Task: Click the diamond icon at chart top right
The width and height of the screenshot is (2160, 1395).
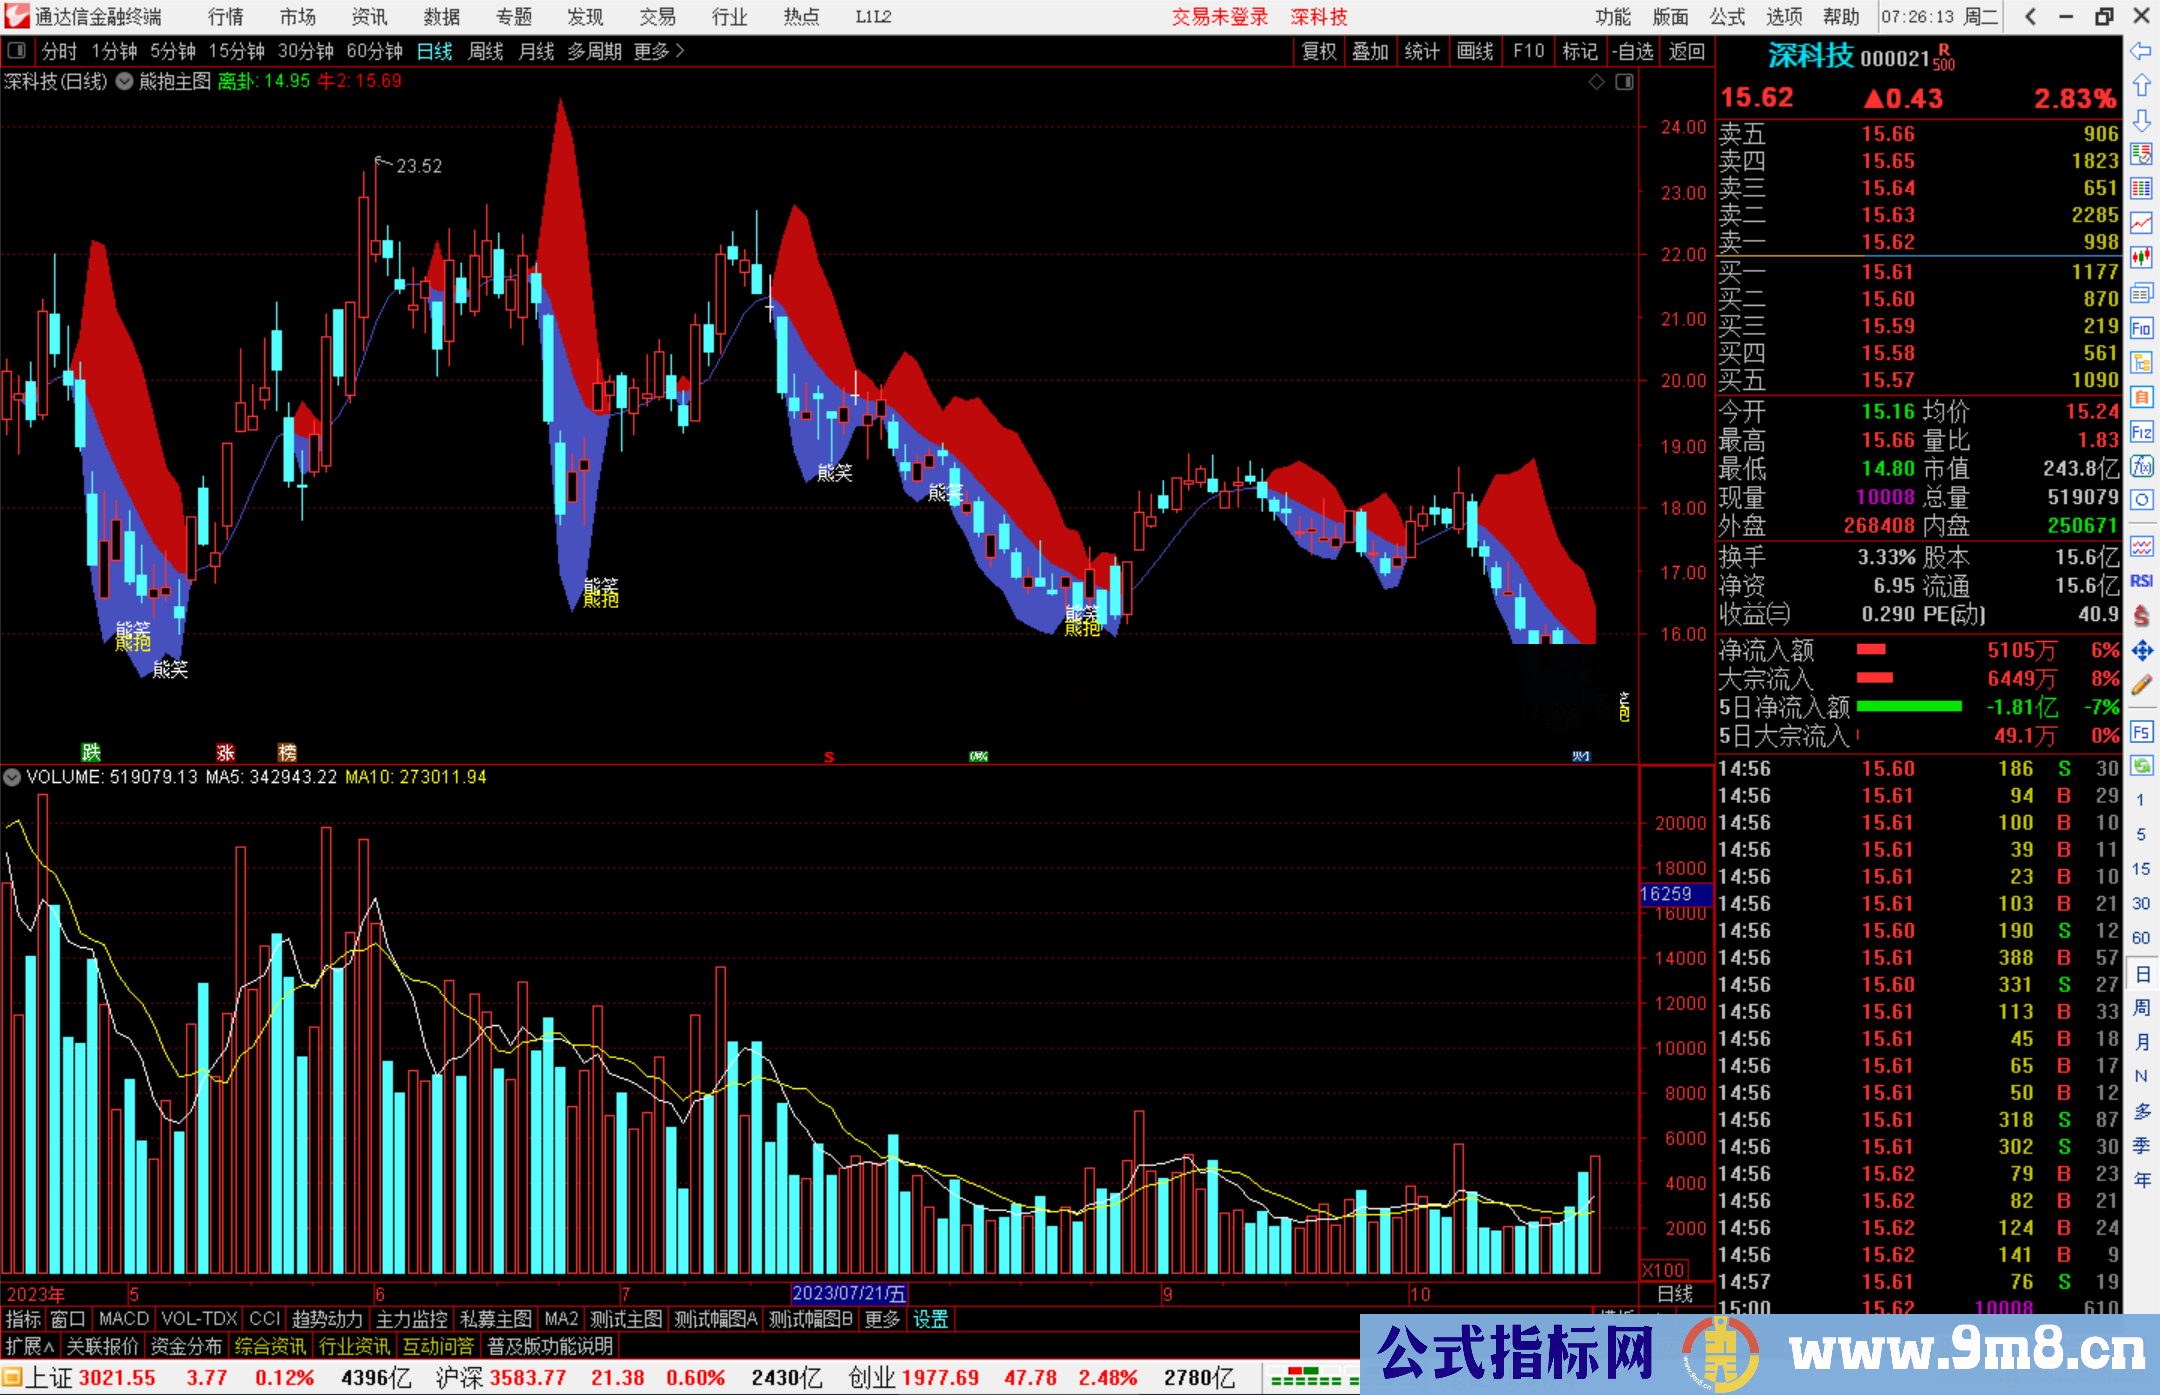Action: click(x=1597, y=82)
